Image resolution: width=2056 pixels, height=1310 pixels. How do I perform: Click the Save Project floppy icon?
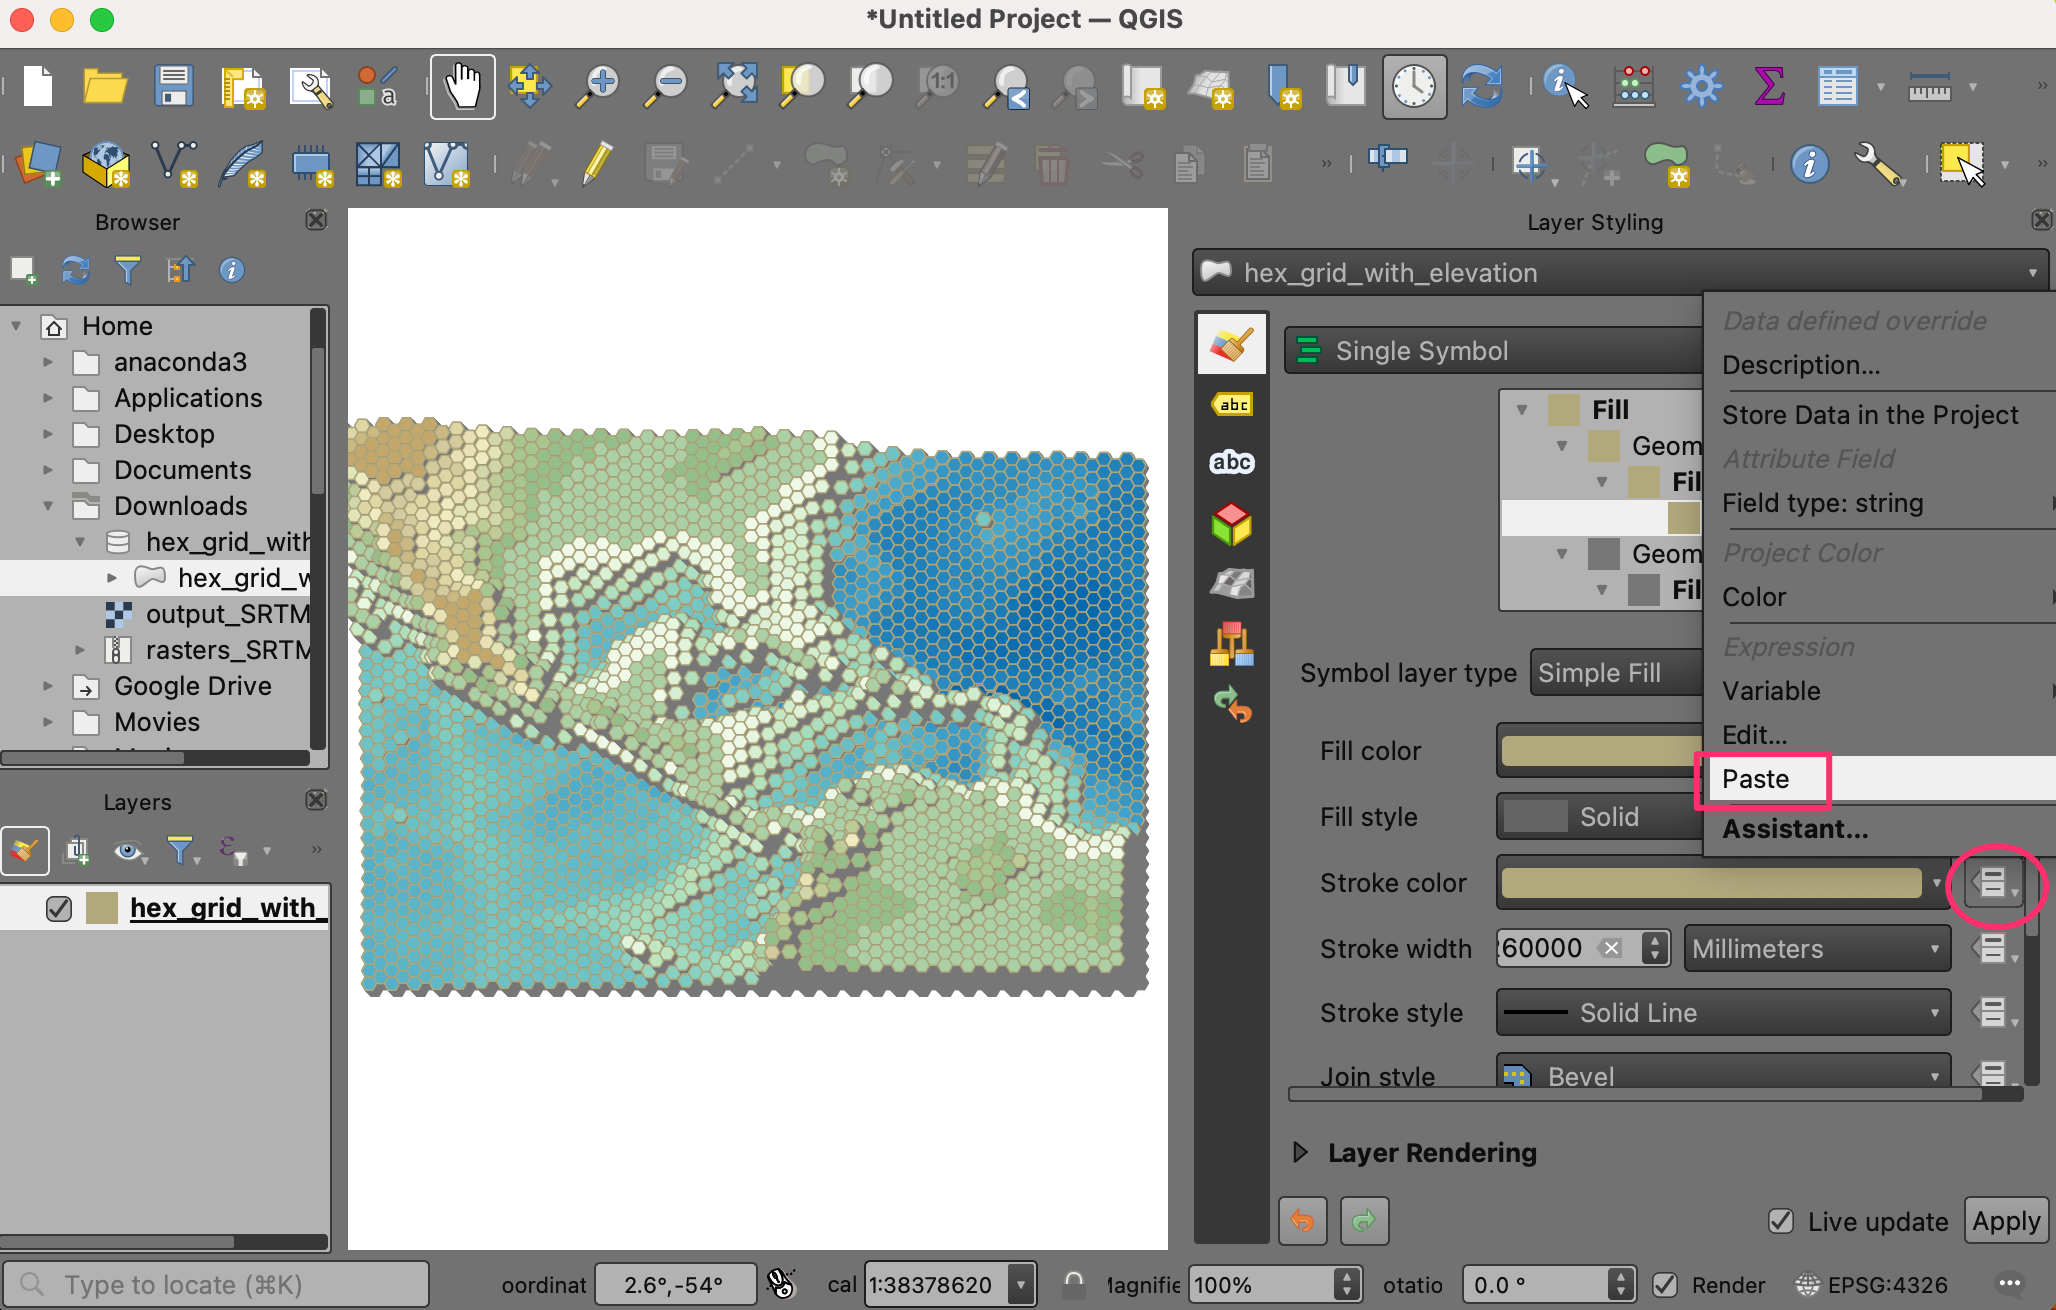click(173, 86)
